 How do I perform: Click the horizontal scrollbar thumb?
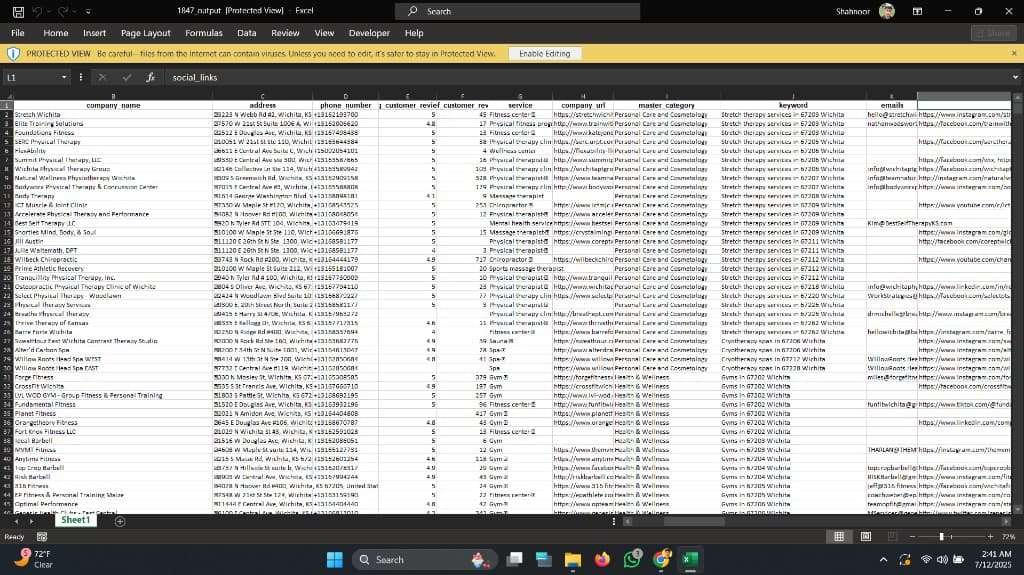click(694, 521)
